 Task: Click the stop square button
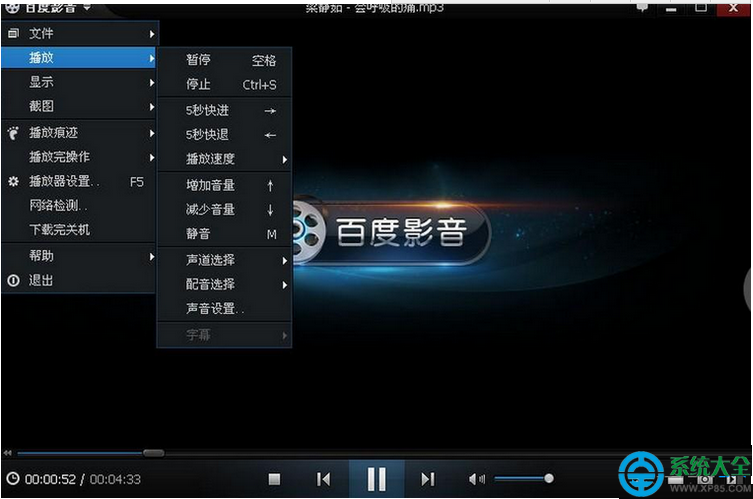[x=274, y=479]
